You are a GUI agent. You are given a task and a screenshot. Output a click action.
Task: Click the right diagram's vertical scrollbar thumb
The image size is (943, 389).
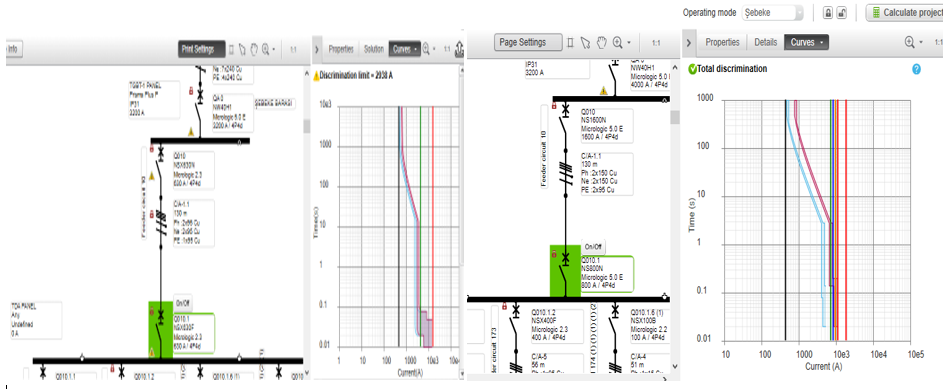(x=675, y=117)
